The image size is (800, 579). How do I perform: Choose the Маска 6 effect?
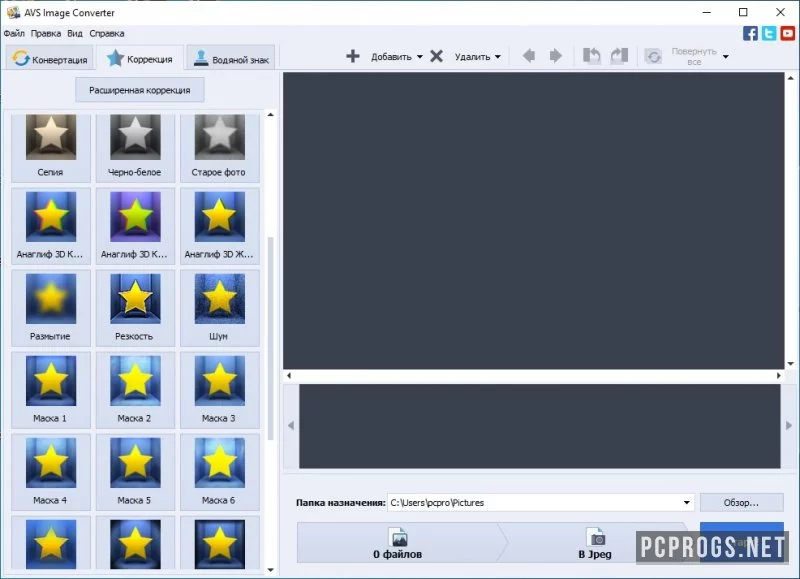tap(219, 472)
